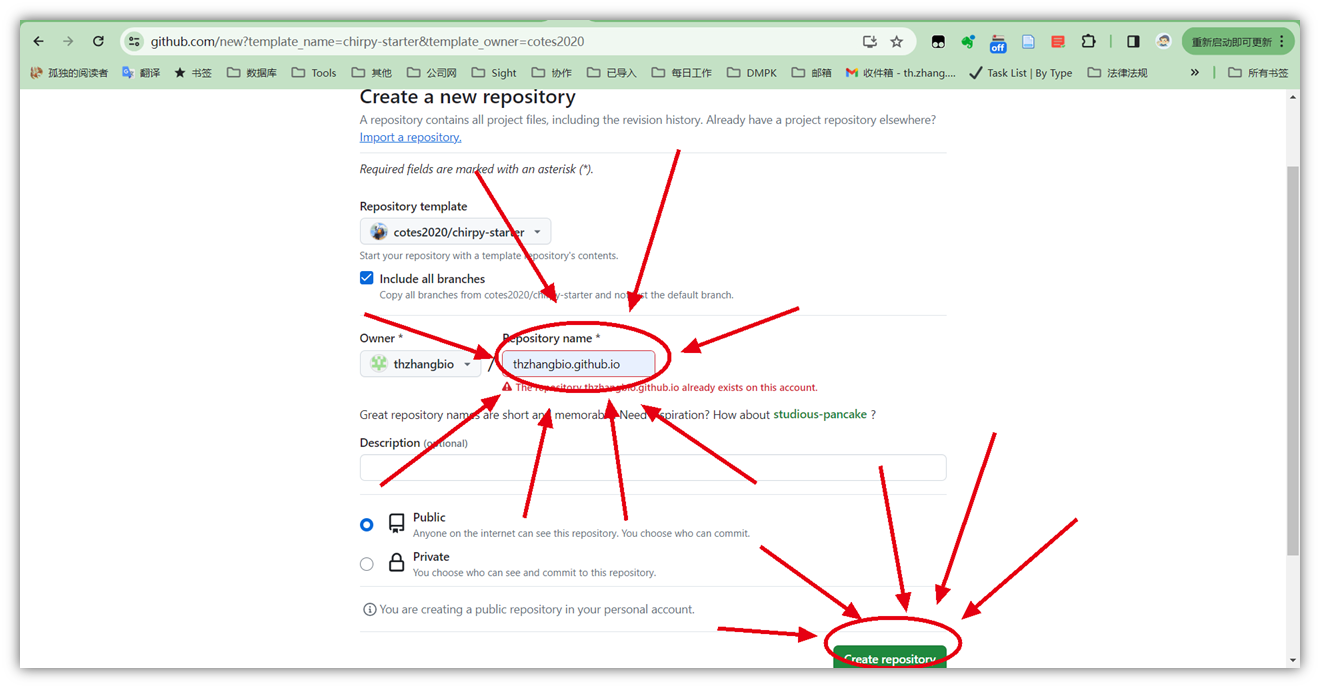Open the black mask extension icon

[938, 41]
